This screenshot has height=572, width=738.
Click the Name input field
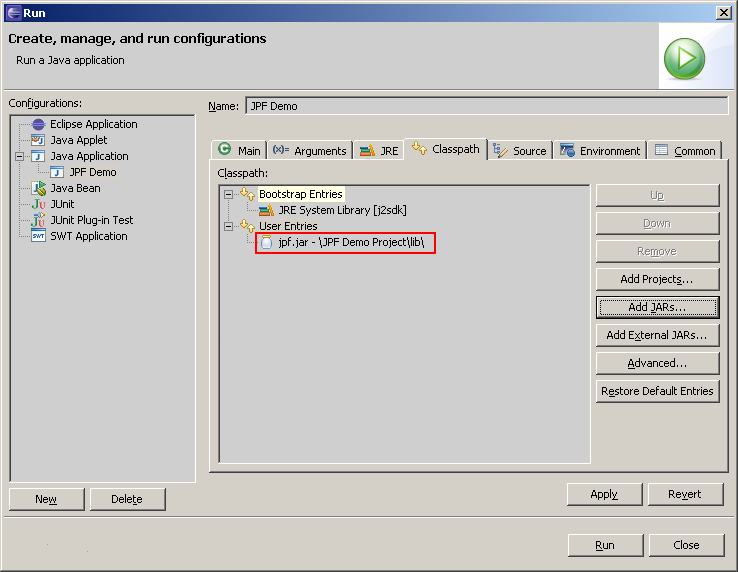(486, 106)
